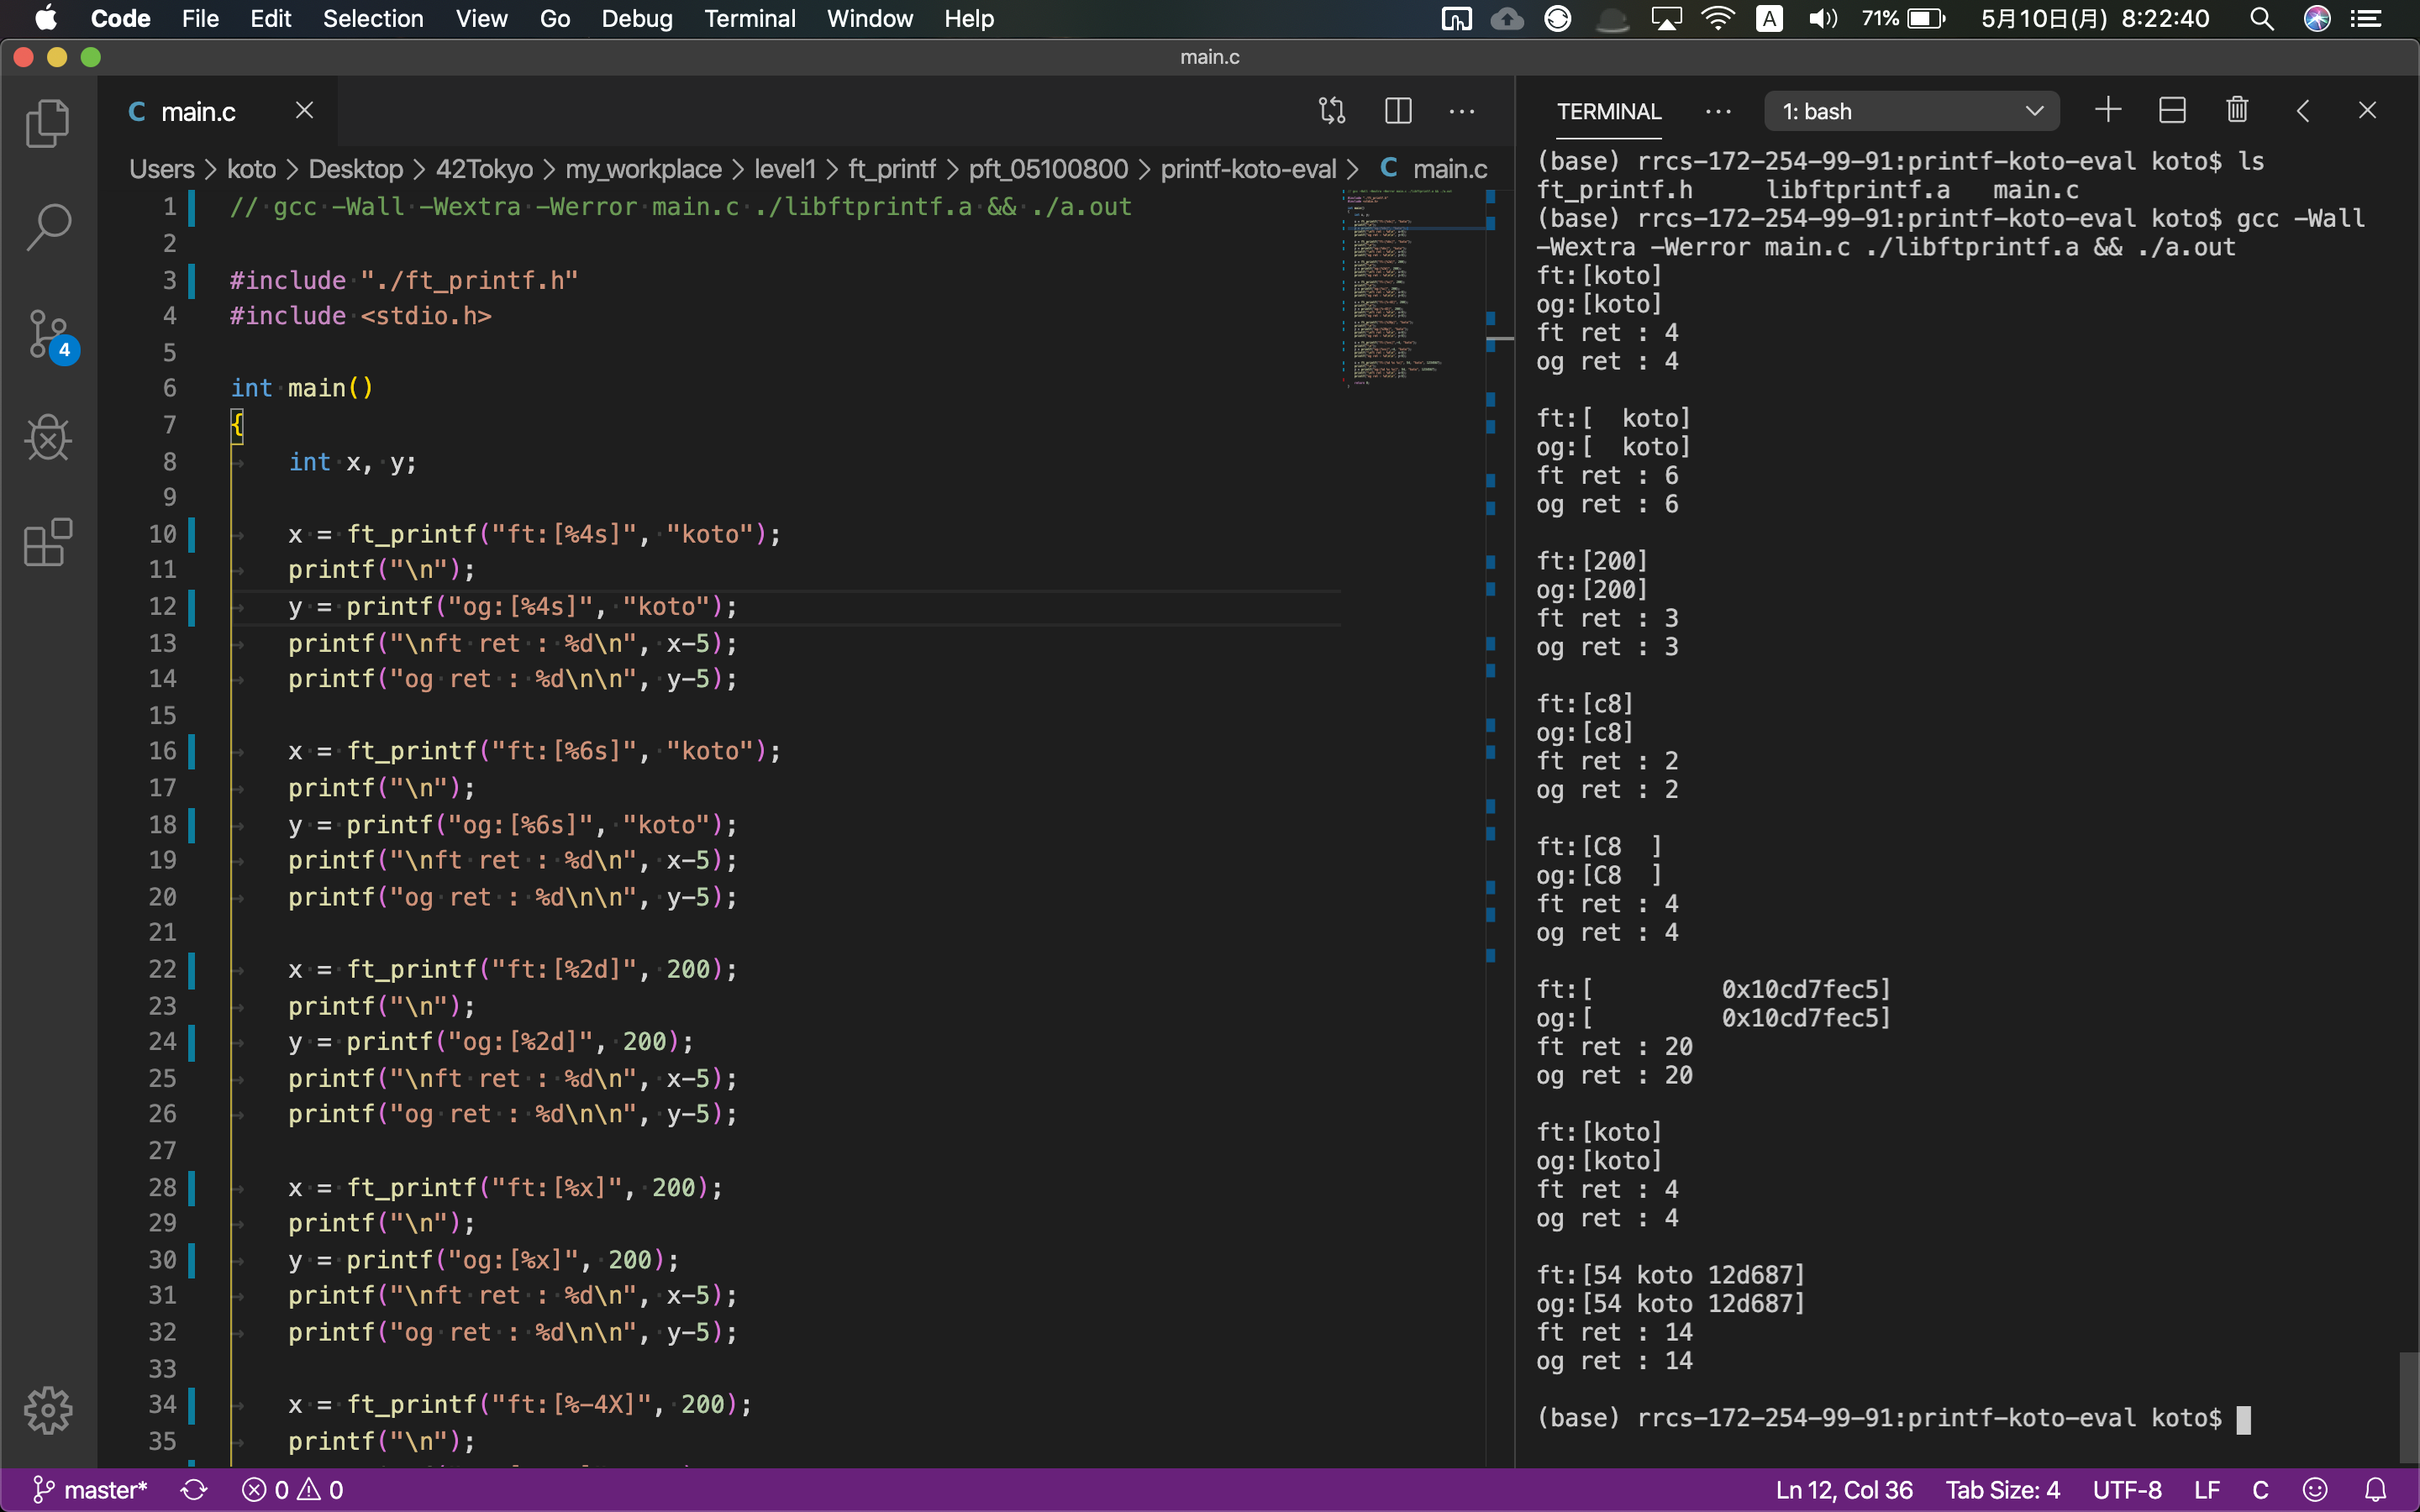Click the Wi-Fi icon in menu bar
Image resolution: width=2420 pixels, height=1512 pixels.
click(x=1717, y=19)
